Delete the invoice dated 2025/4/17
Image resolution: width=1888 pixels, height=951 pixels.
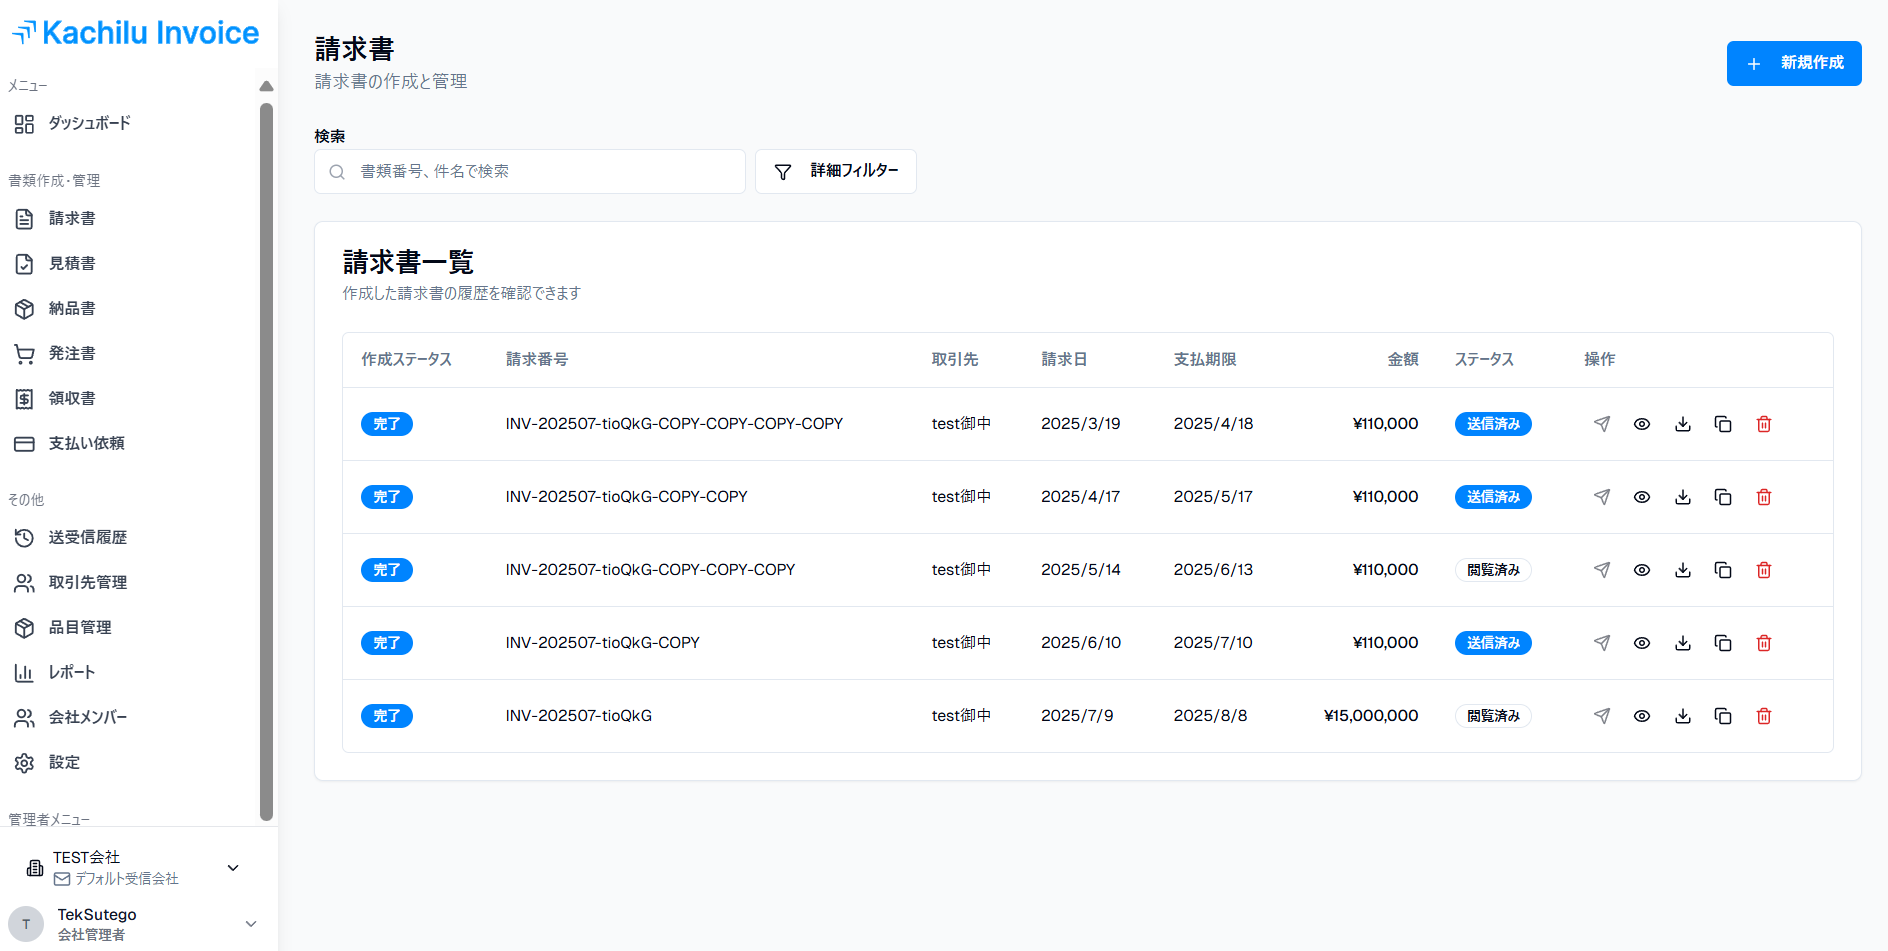point(1764,497)
